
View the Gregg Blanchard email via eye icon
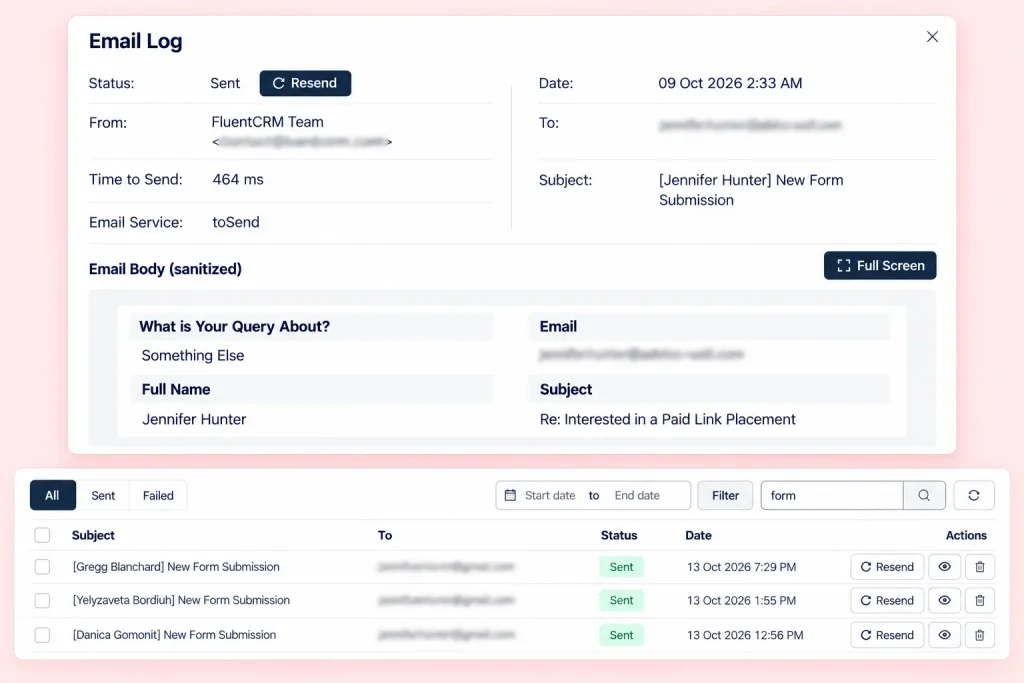[944, 567]
